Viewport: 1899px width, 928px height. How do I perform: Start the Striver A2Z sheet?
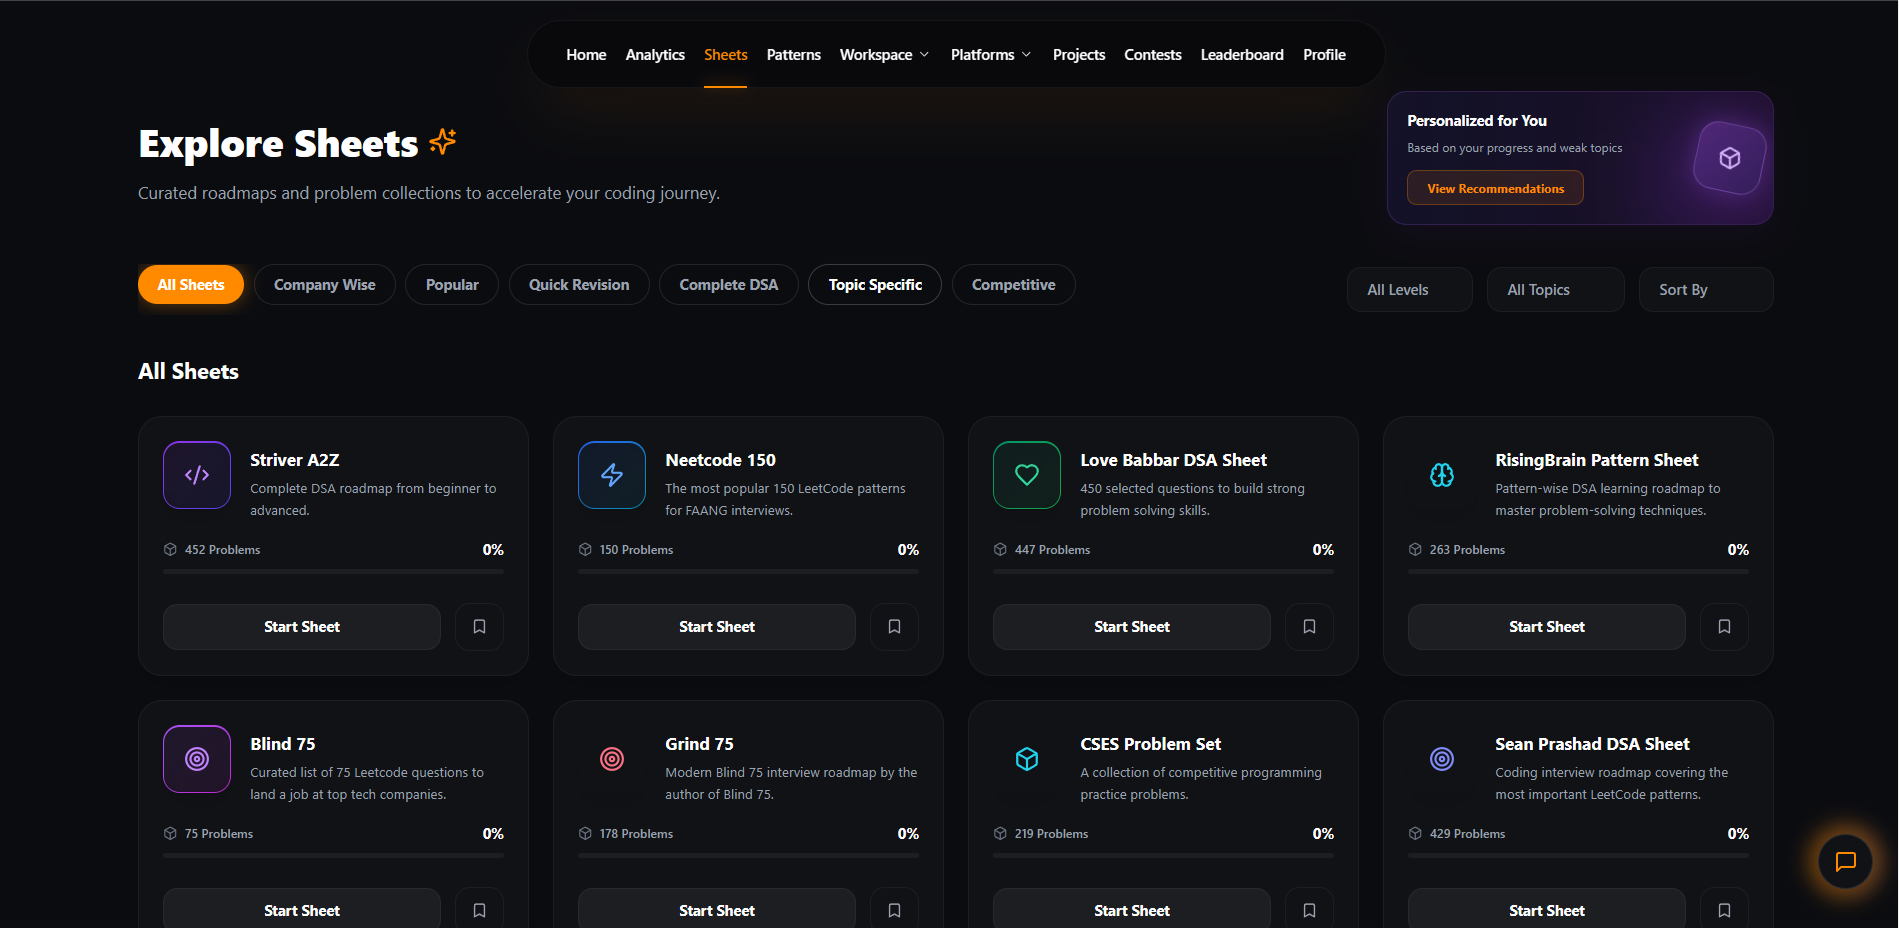coord(302,627)
